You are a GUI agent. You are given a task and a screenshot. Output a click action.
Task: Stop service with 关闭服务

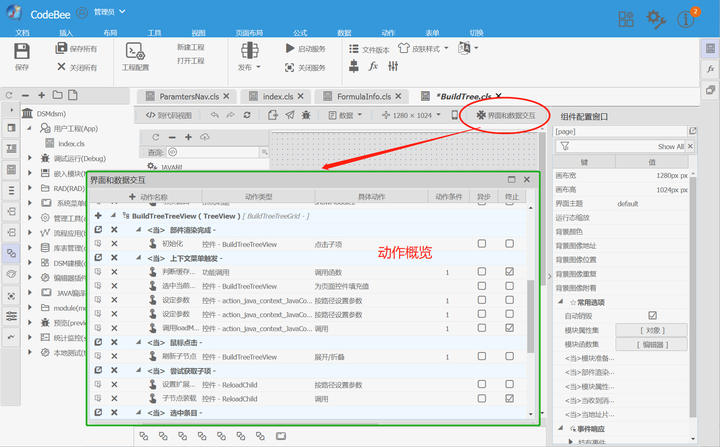pyautogui.click(x=305, y=68)
